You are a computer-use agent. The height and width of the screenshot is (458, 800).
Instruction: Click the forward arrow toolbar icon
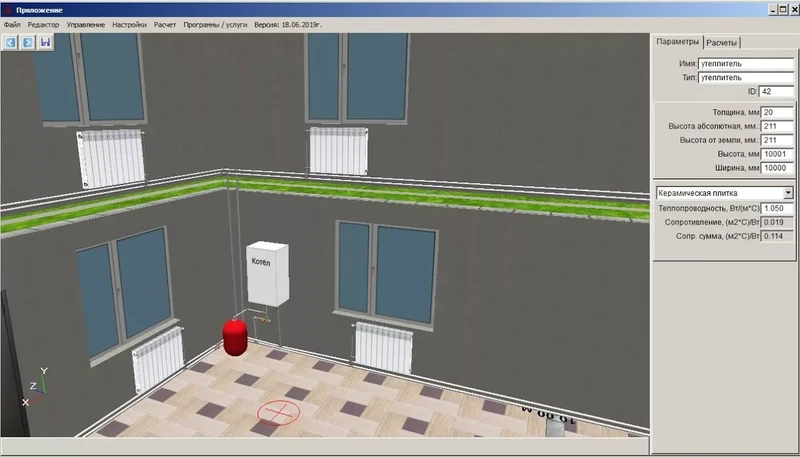[28, 43]
